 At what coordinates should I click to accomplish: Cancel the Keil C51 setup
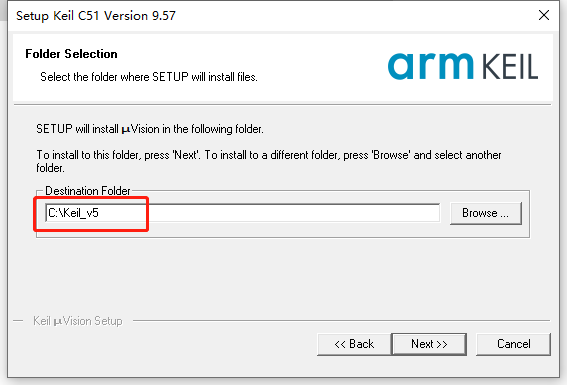point(513,344)
